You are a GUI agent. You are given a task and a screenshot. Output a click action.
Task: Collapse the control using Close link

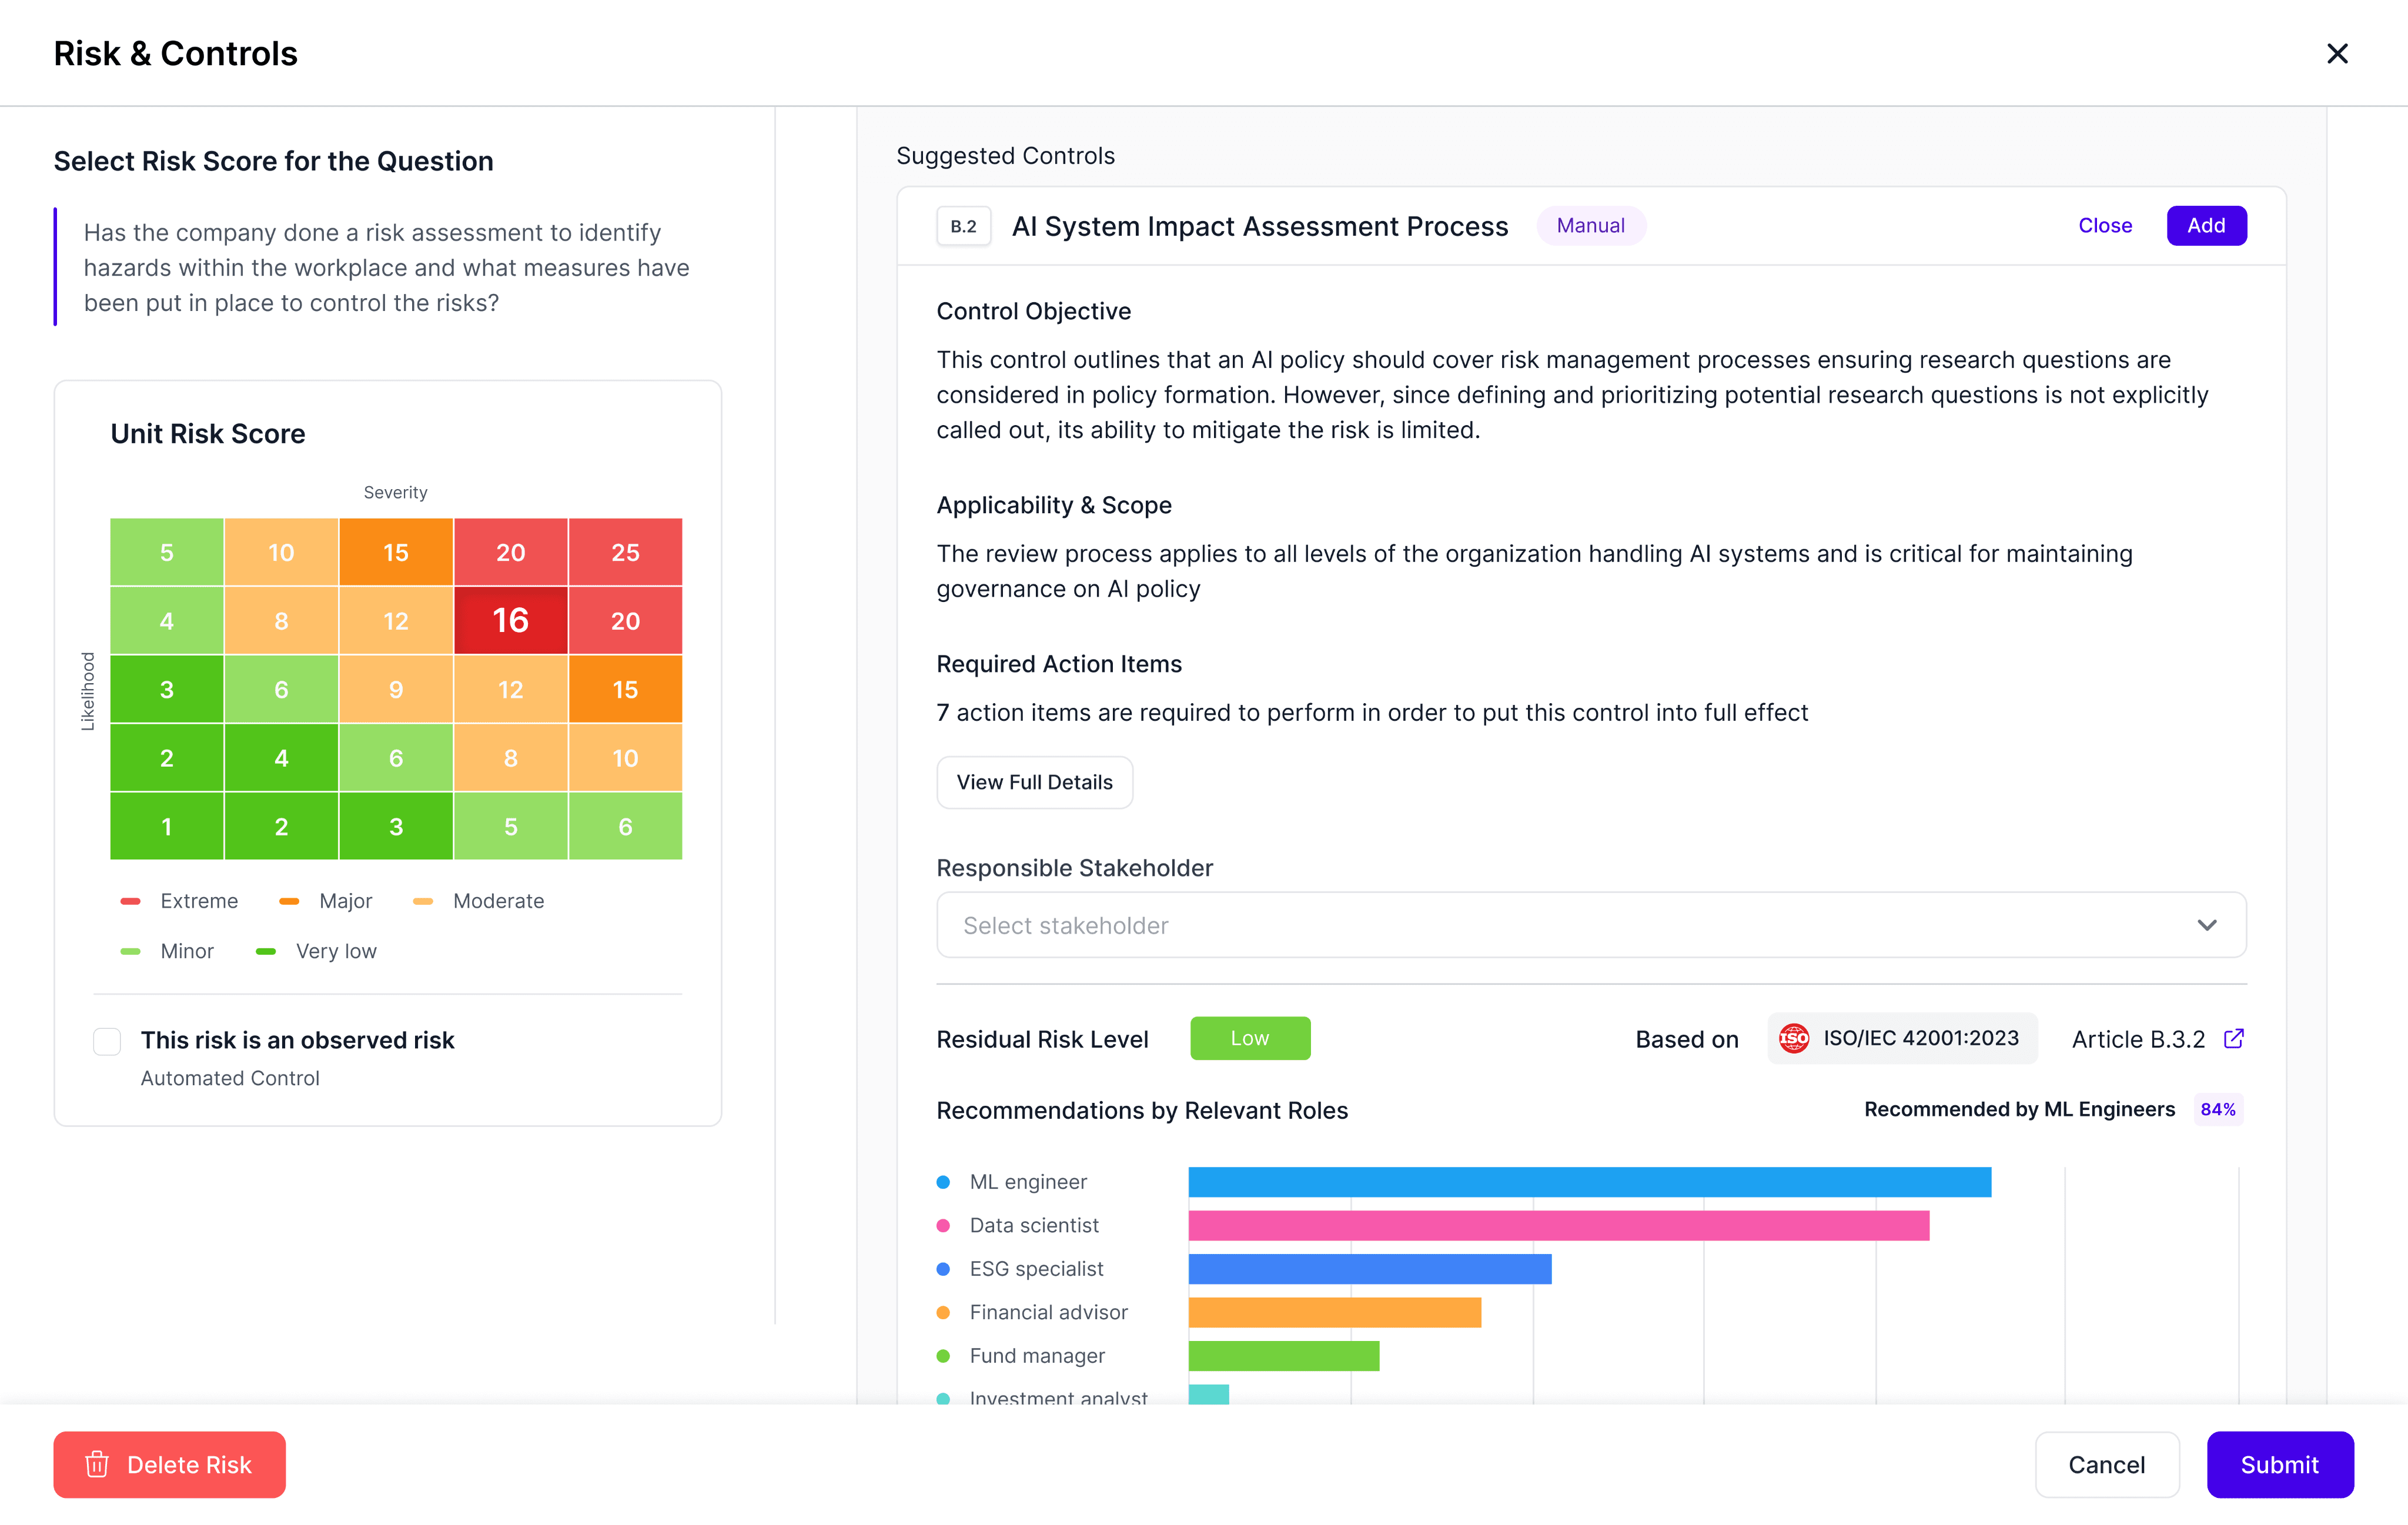tap(2104, 226)
